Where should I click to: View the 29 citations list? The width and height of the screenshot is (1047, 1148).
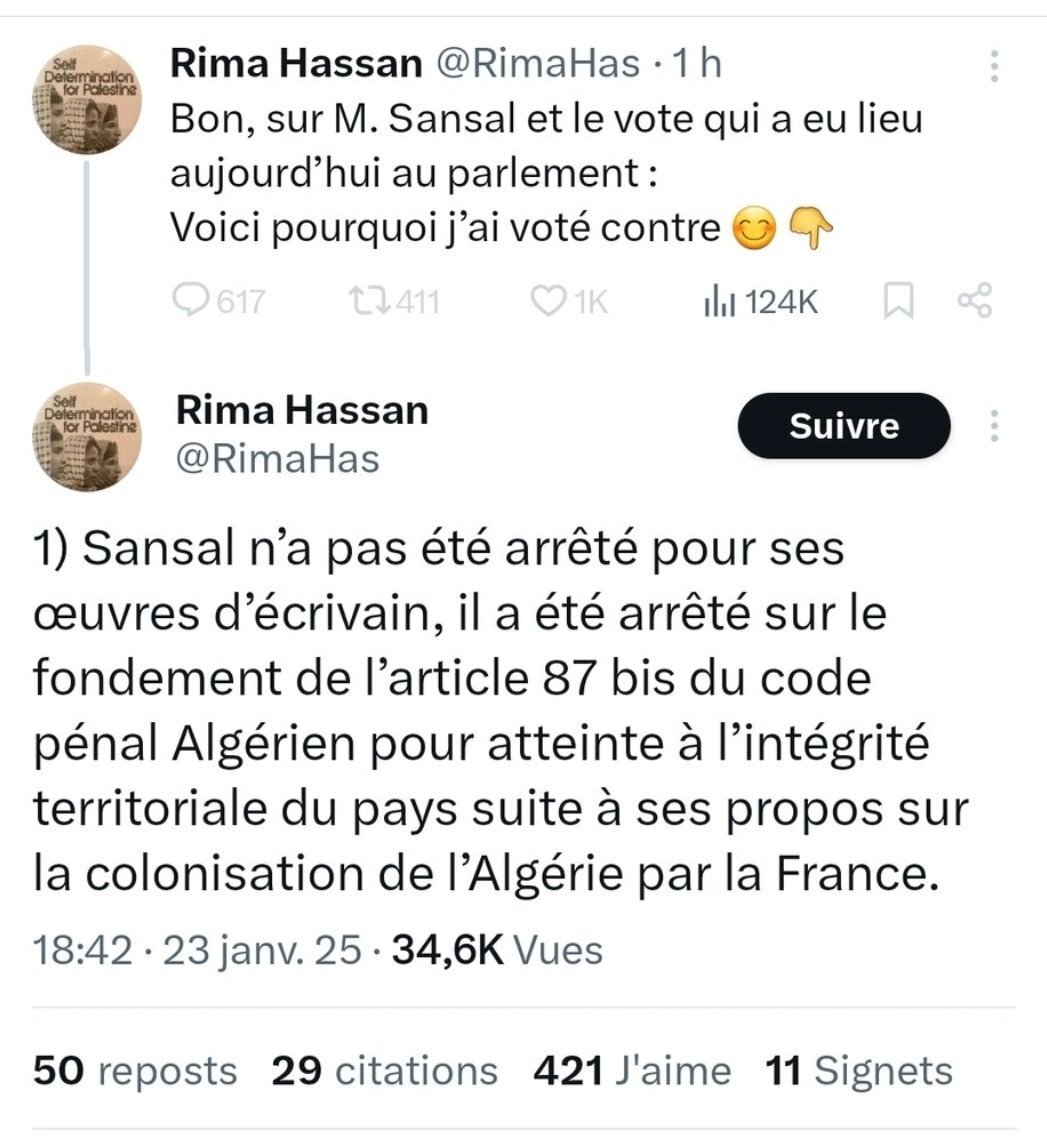pyautogui.click(x=384, y=1071)
